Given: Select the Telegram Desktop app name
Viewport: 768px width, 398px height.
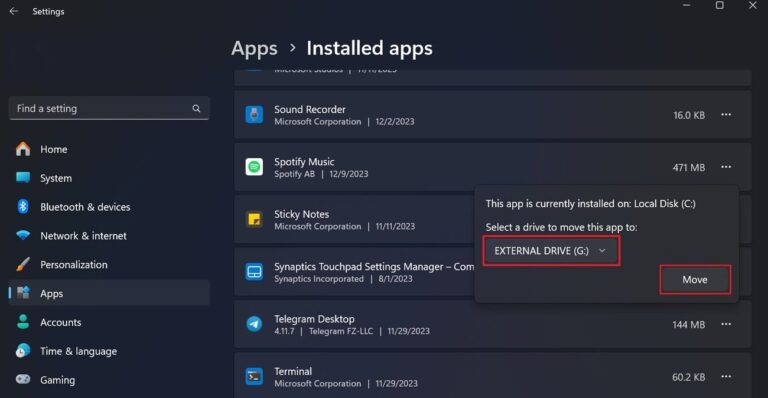Looking at the screenshot, I should point(314,319).
